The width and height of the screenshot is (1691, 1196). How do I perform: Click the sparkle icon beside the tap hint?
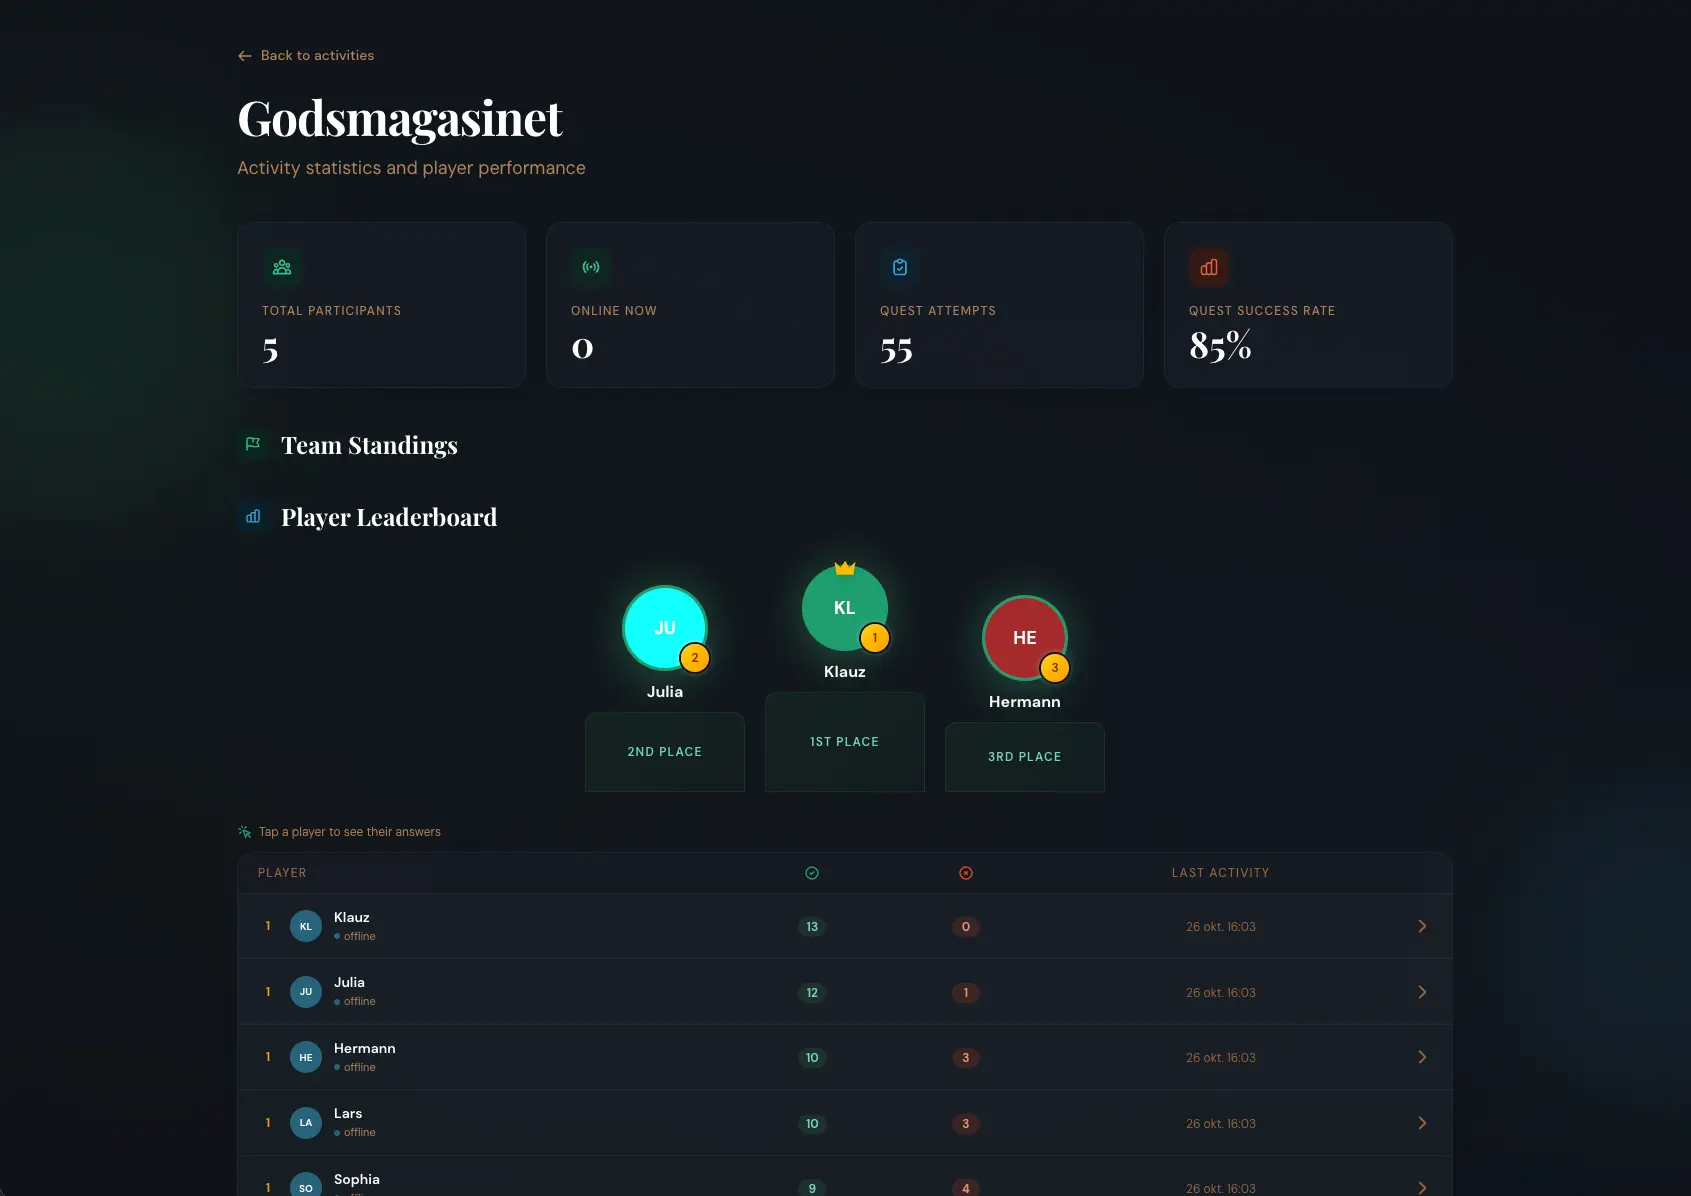tap(243, 831)
